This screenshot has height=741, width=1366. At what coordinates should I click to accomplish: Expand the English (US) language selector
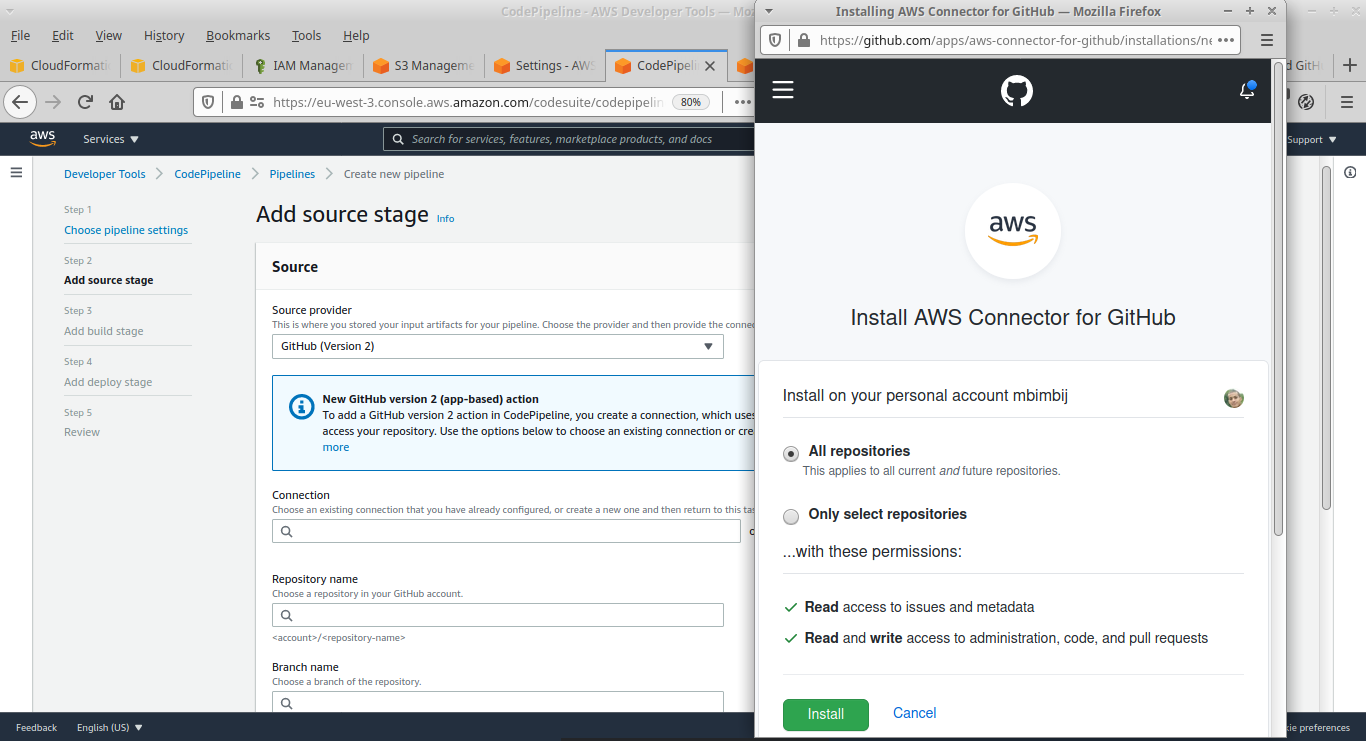(x=110, y=727)
